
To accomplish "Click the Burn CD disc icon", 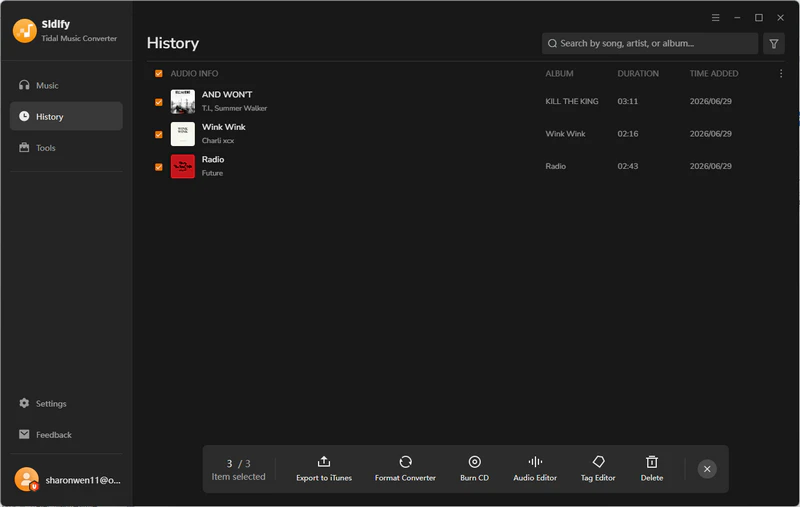I will click(474, 462).
